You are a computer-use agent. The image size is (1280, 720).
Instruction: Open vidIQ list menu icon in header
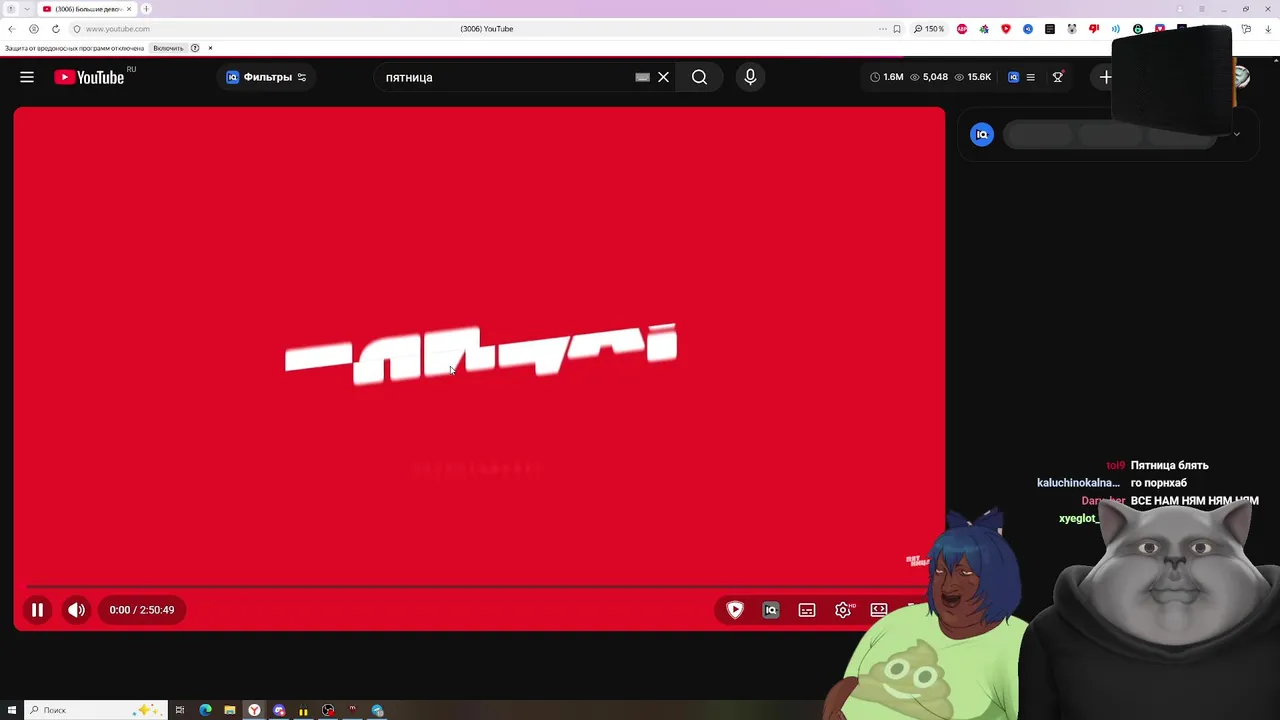pyautogui.click(x=1031, y=77)
